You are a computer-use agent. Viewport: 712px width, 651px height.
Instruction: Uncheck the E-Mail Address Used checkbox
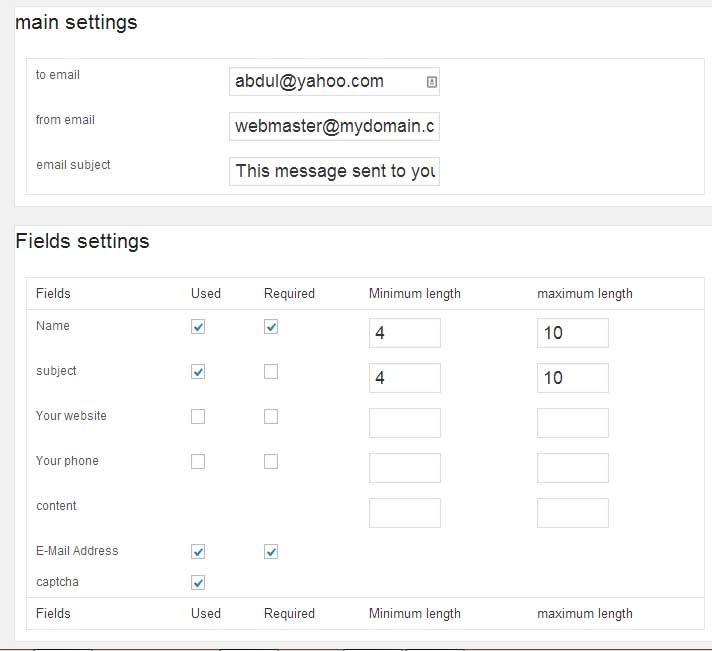point(198,552)
